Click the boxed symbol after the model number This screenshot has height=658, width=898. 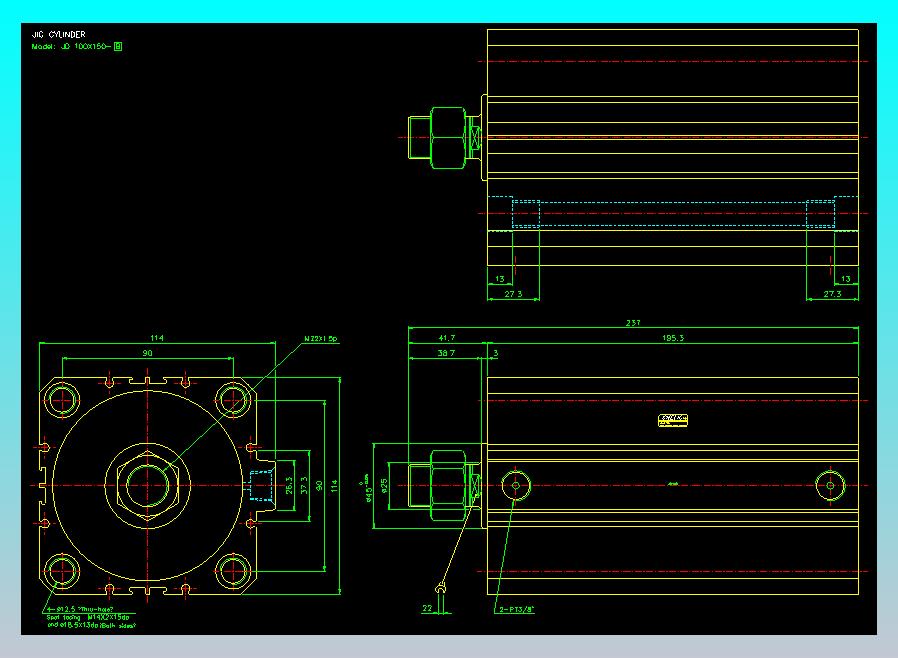tap(118, 46)
